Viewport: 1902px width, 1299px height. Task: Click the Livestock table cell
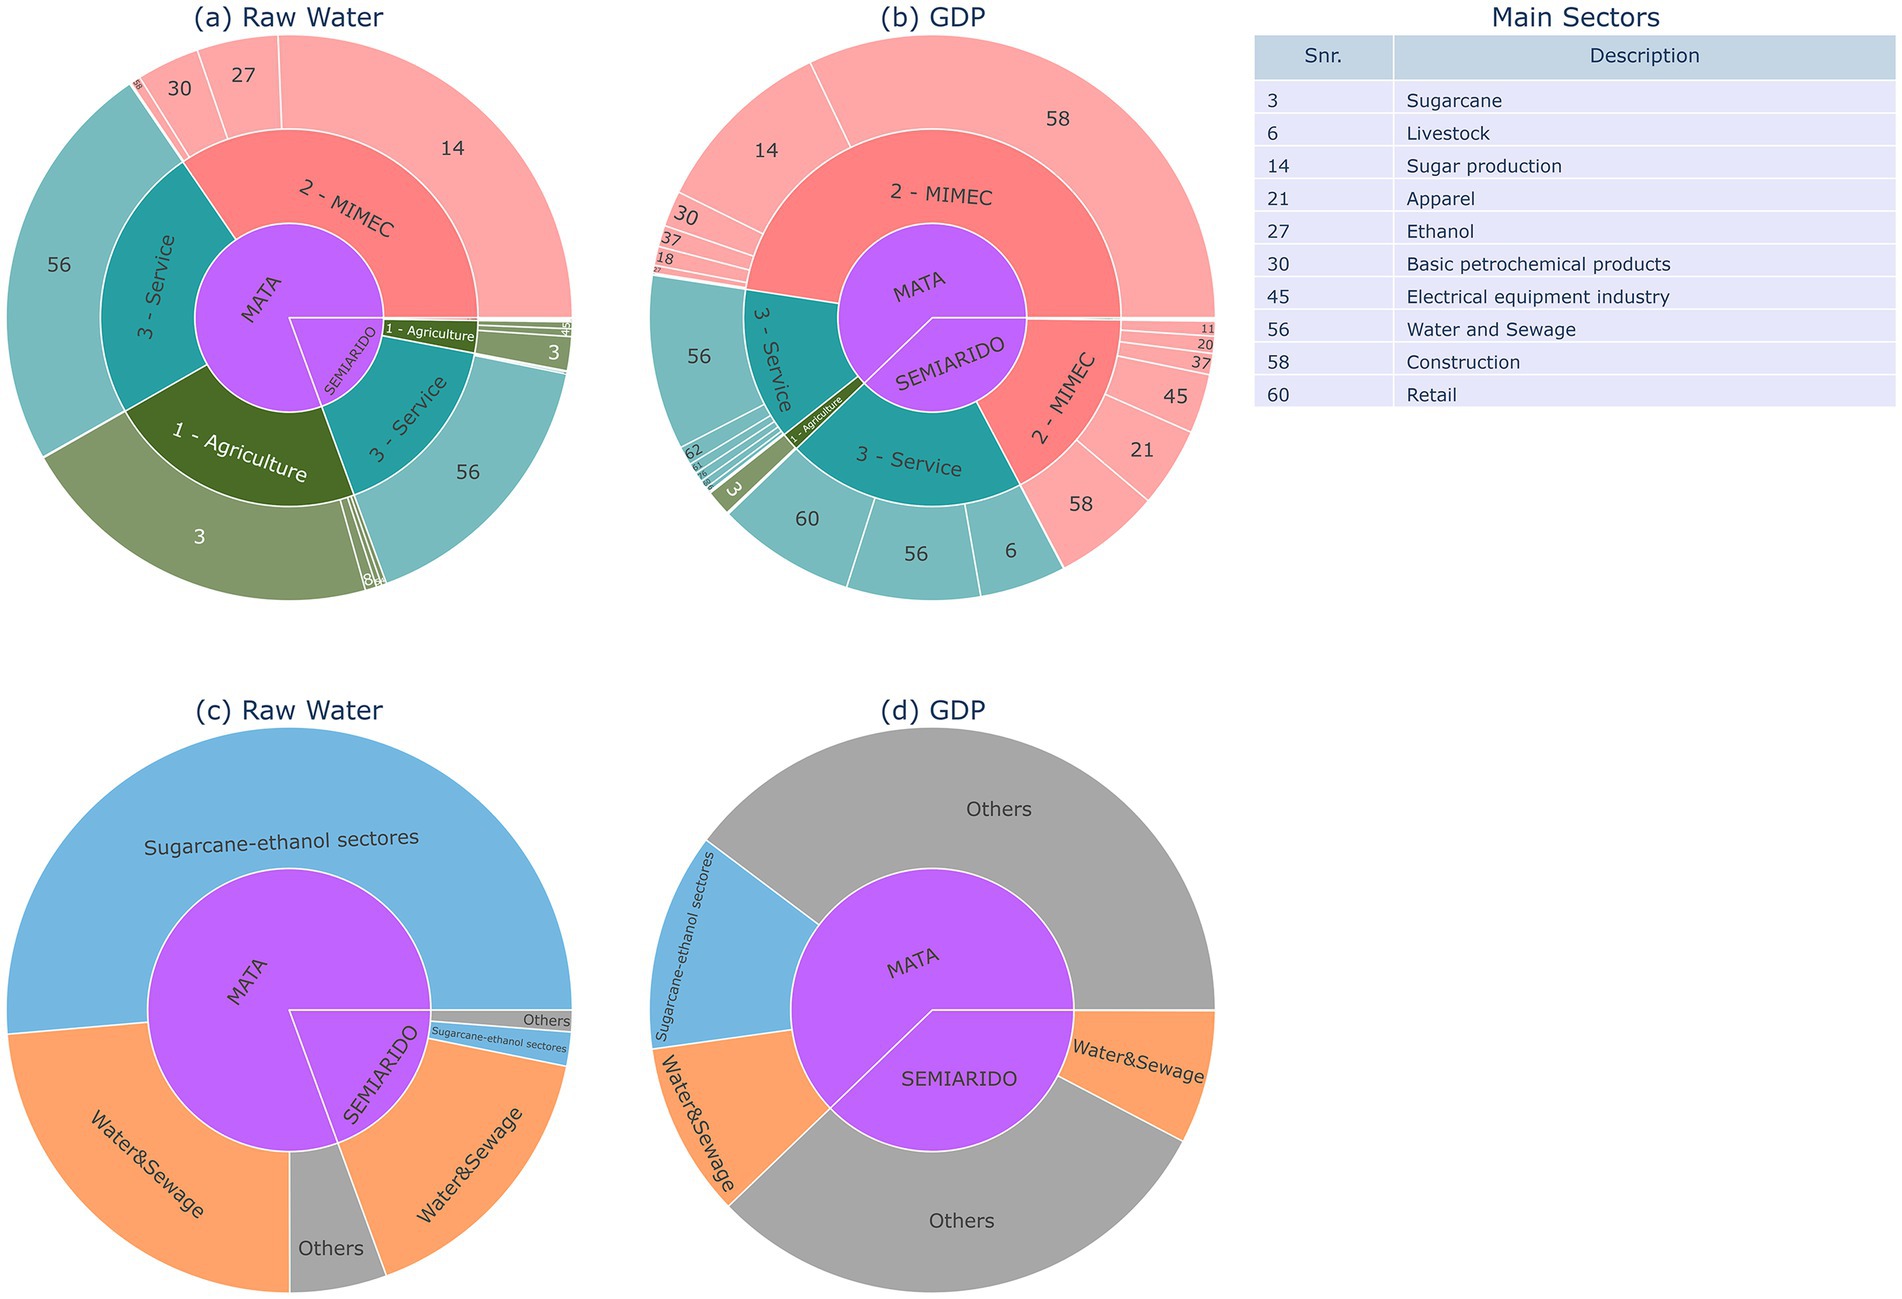pos(1644,134)
